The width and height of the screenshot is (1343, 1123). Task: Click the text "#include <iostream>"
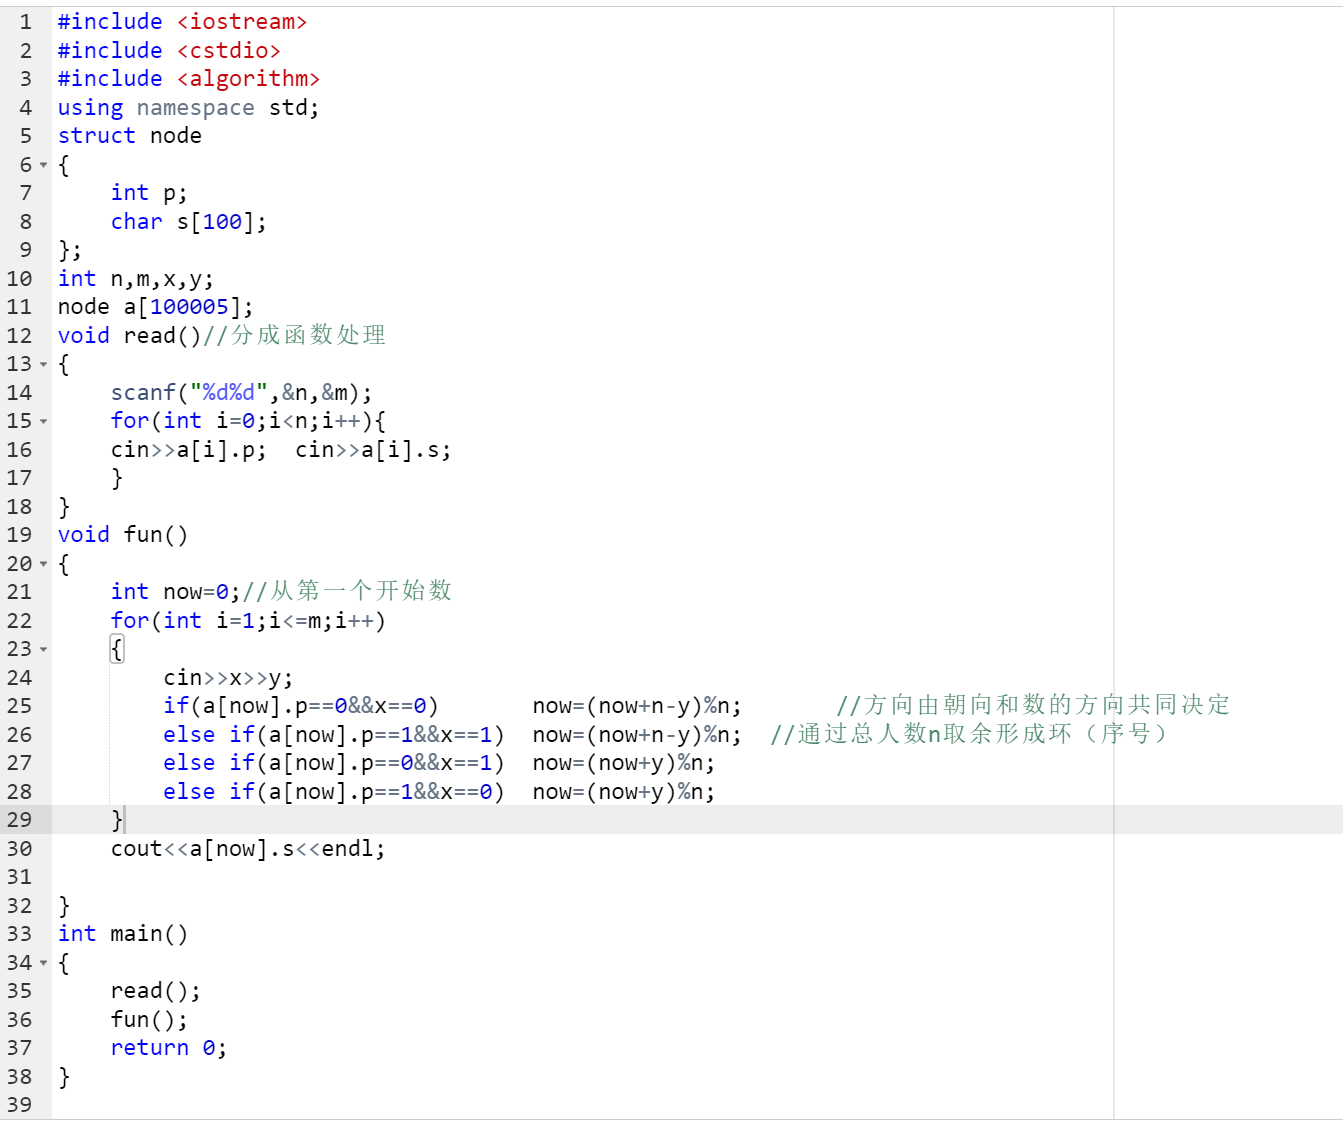(182, 22)
